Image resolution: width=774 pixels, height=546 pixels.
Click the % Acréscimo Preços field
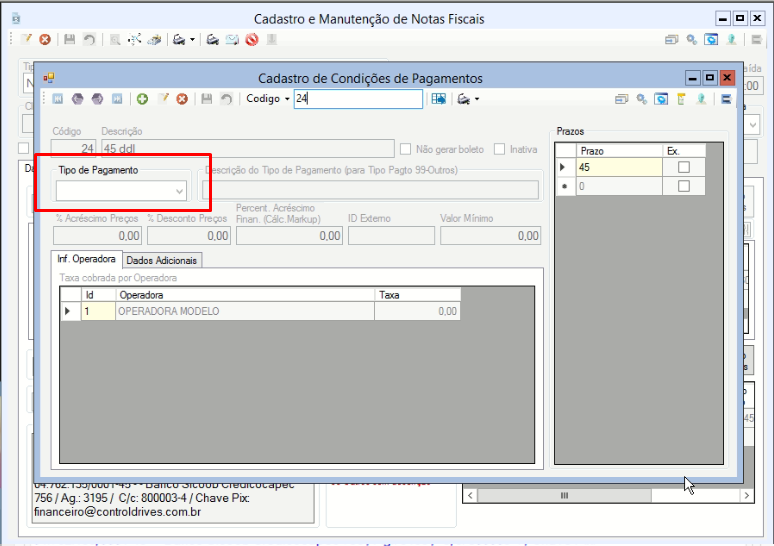pyautogui.click(x=98, y=235)
